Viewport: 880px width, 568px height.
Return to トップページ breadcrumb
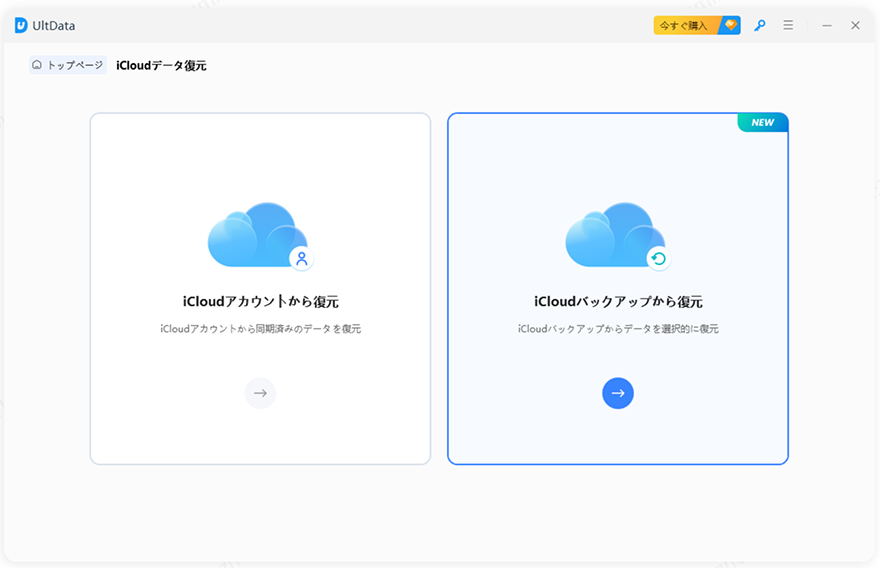tap(68, 65)
